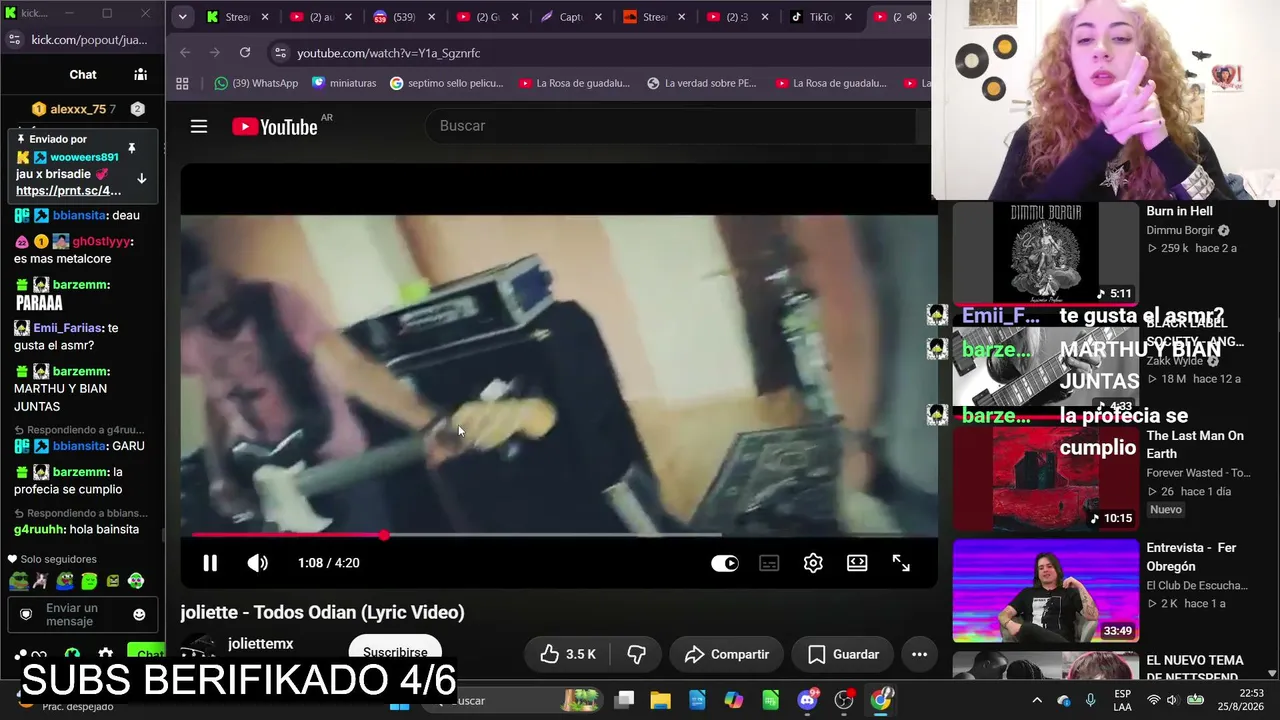Open the emoji picker in Kick chat
The width and height of the screenshot is (1280, 720).
tap(139, 614)
